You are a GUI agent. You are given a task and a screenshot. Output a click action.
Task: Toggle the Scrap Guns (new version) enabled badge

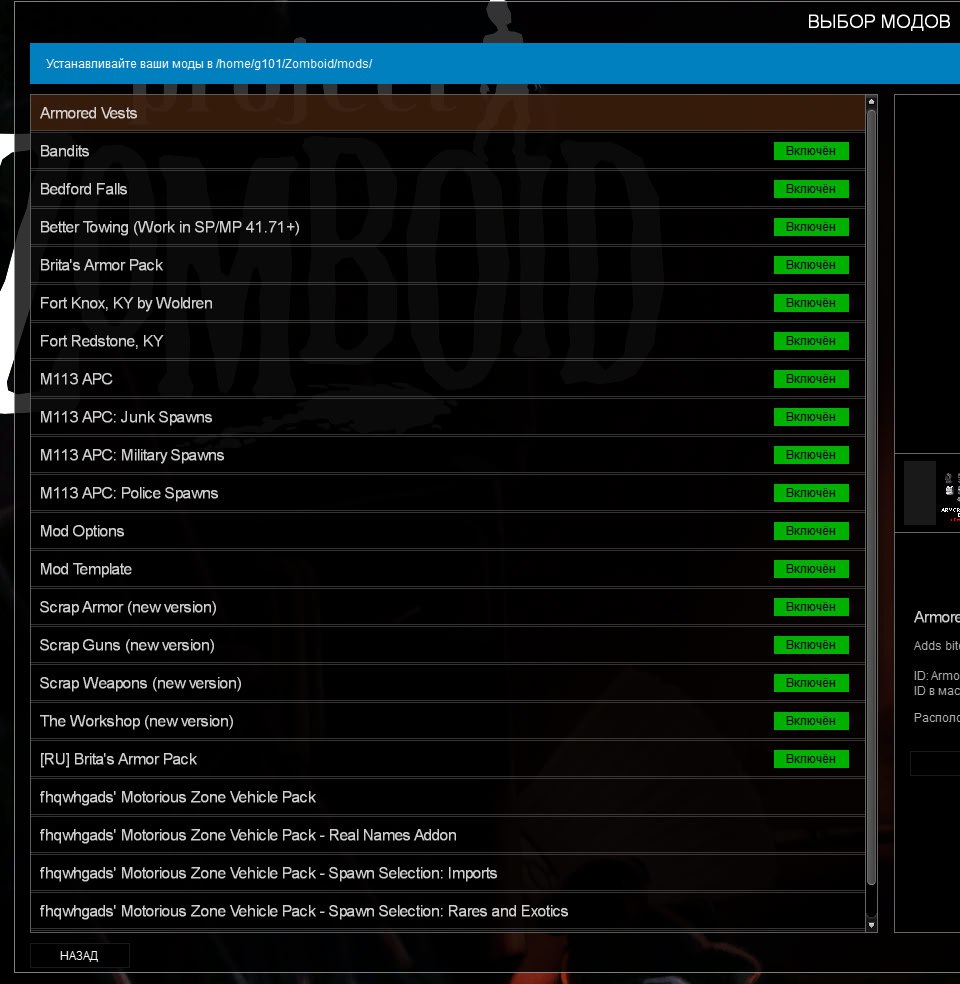coord(811,645)
